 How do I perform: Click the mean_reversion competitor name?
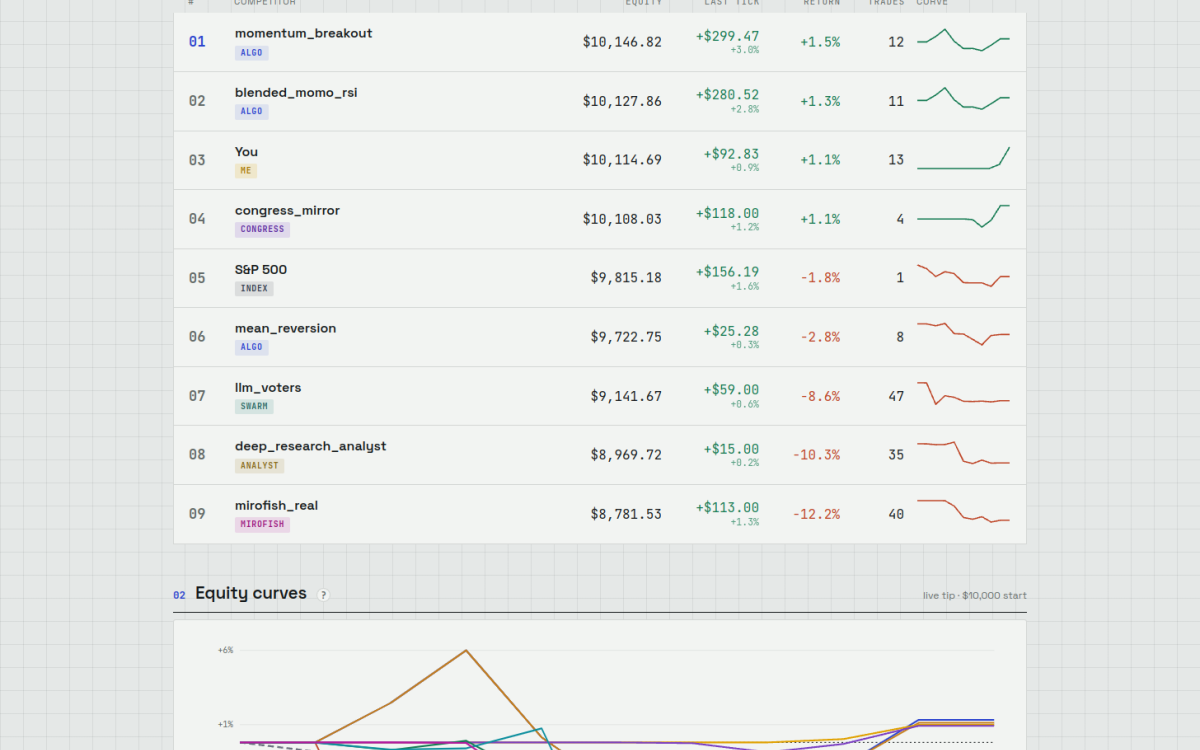point(285,328)
